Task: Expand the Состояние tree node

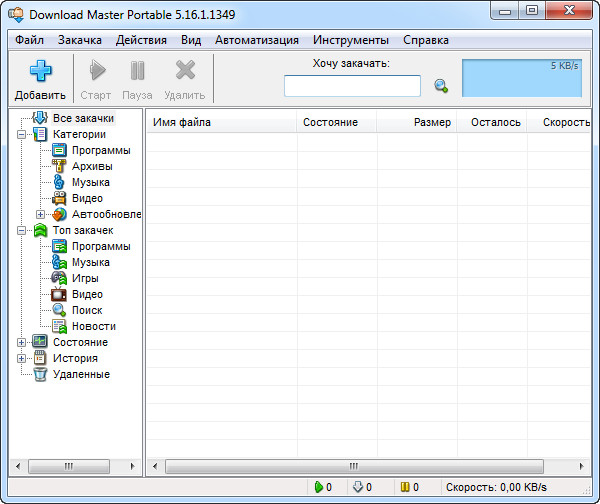Action: click(22, 342)
